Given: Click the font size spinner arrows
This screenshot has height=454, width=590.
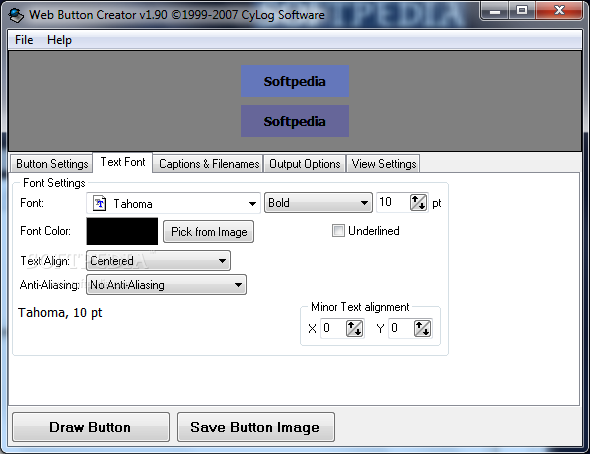Looking at the screenshot, I should pyautogui.click(x=418, y=202).
